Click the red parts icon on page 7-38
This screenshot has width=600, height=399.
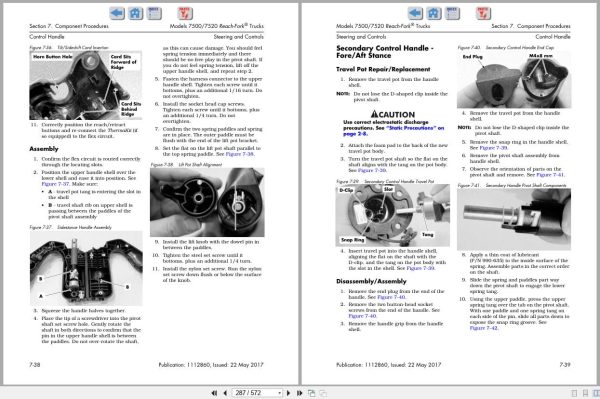pyautogui.click(x=185, y=13)
